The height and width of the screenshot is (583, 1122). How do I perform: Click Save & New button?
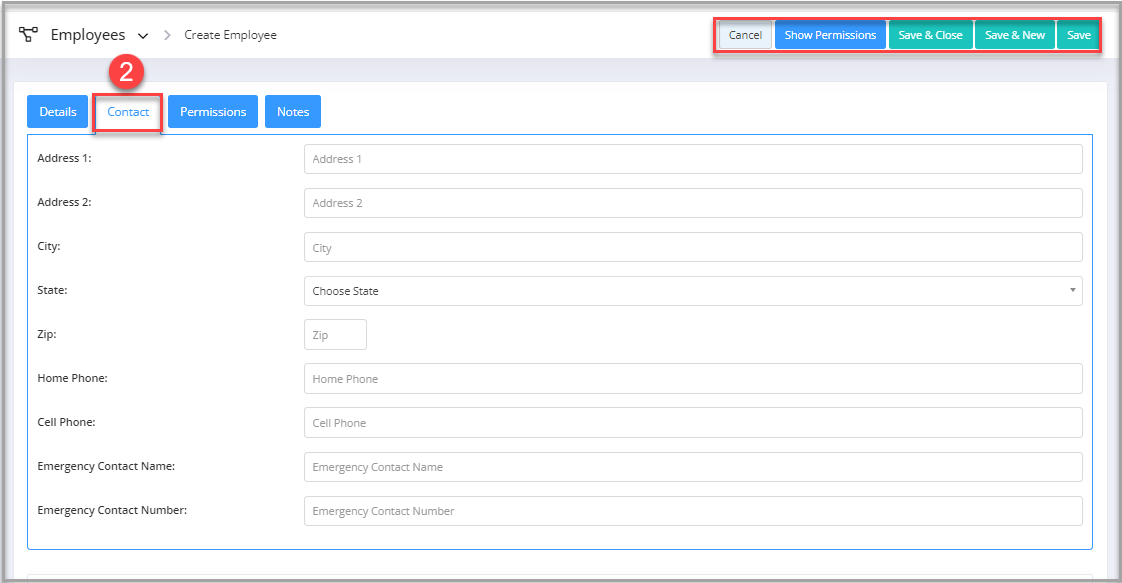1014,35
